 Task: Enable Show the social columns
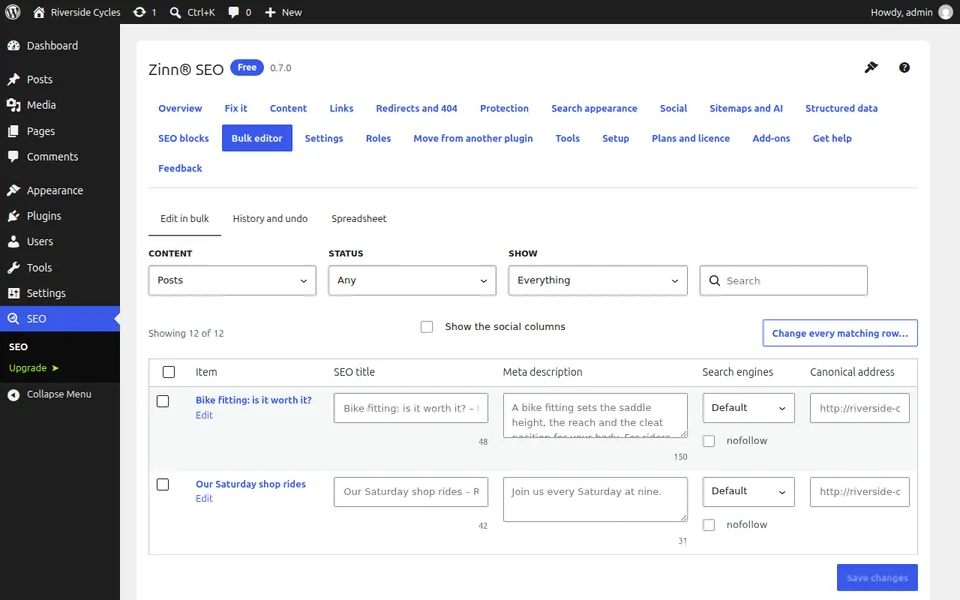[x=427, y=327]
